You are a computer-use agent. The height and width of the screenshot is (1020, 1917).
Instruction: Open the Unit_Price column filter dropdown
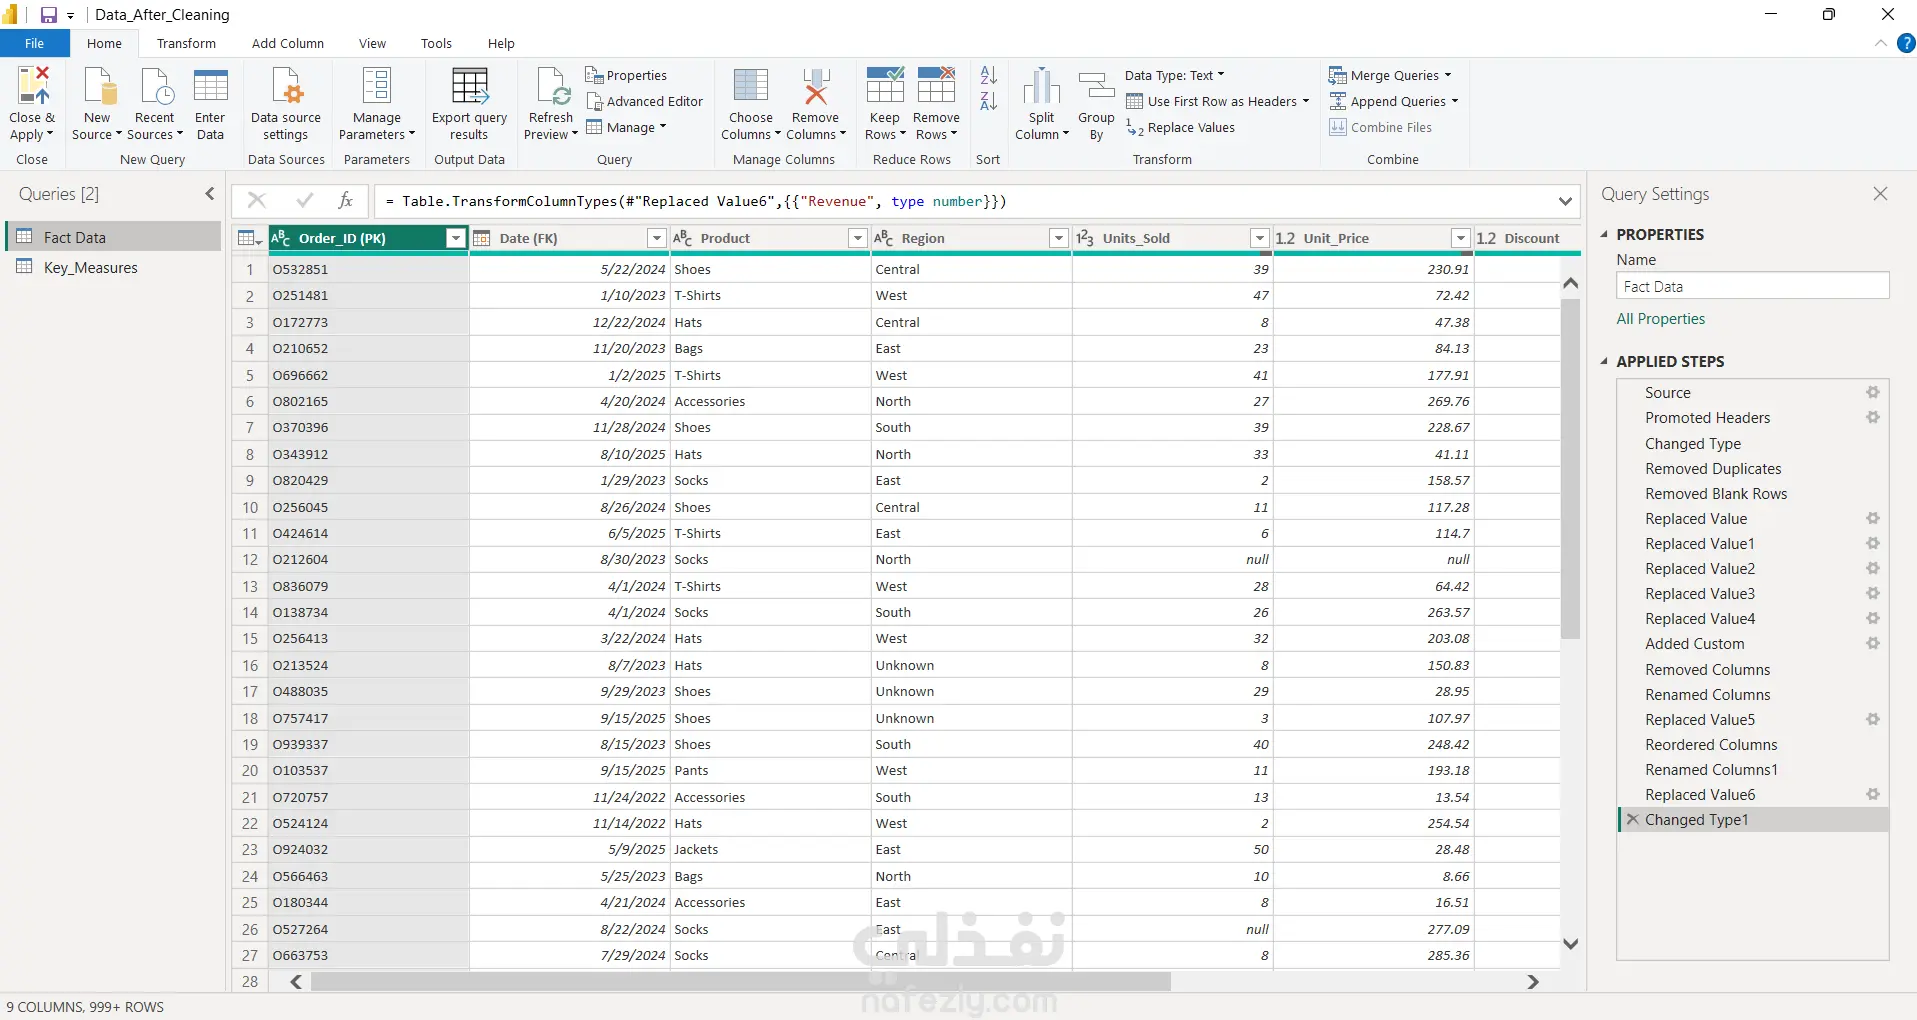pyautogui.click(x=1461, y=238)
